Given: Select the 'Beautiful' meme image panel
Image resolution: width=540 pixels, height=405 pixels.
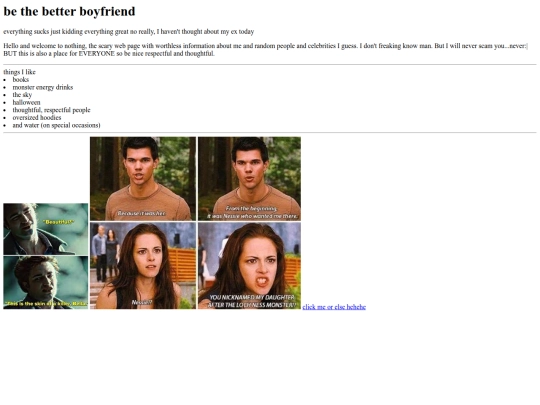Looking at the screenshot, I should coord(46,229).
